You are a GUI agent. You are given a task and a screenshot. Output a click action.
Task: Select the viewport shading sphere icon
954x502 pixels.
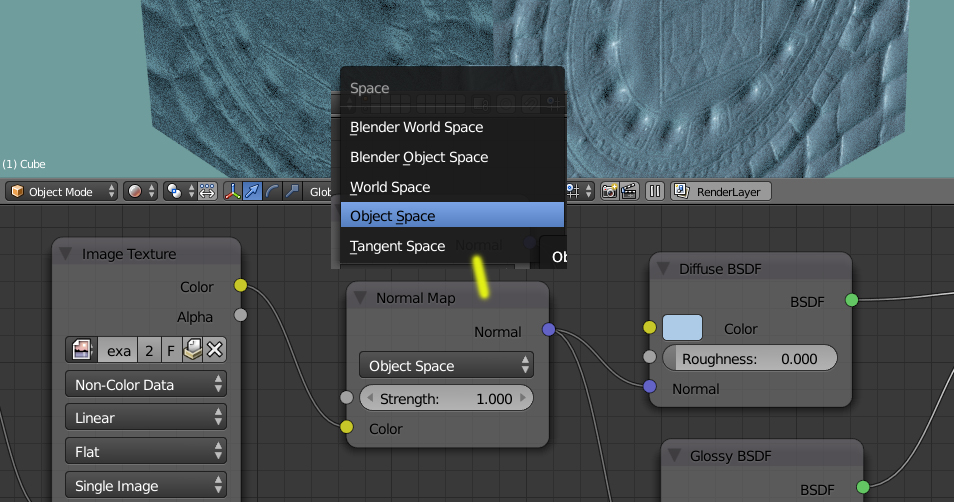(x=134, y=192)
